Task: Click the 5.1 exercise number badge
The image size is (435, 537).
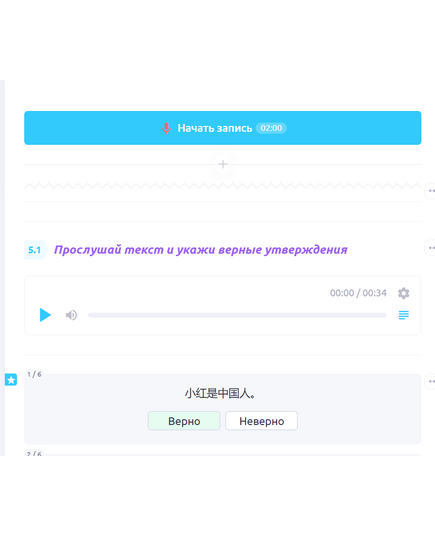Action: [x=35, y=250]
